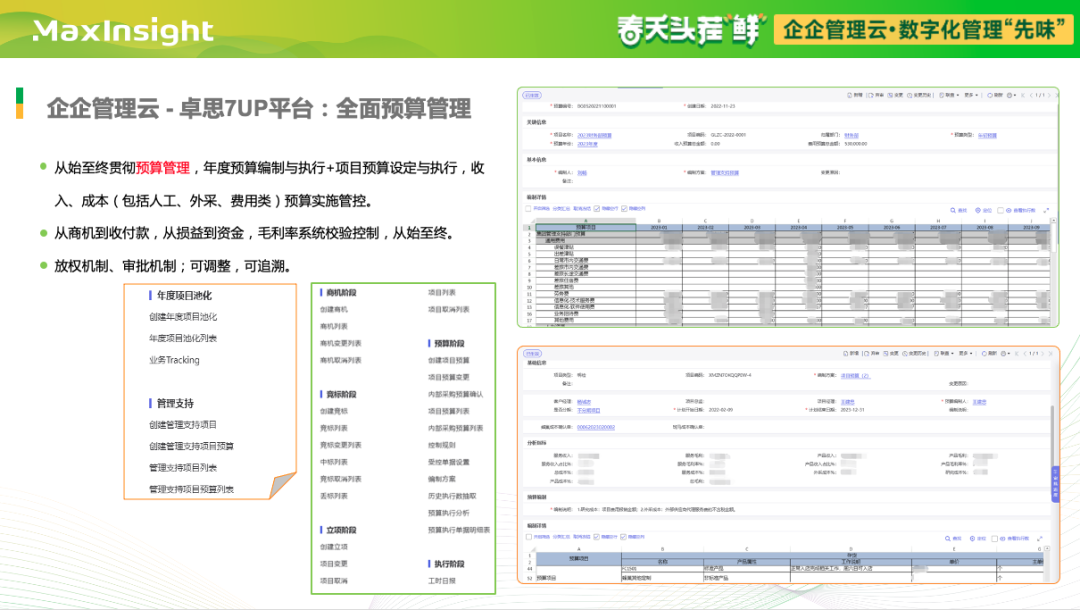Open the 更多 dropdown in bottom form toolbar
The width and height of the screenshot is (1080, 610).
tap(965, 354)
